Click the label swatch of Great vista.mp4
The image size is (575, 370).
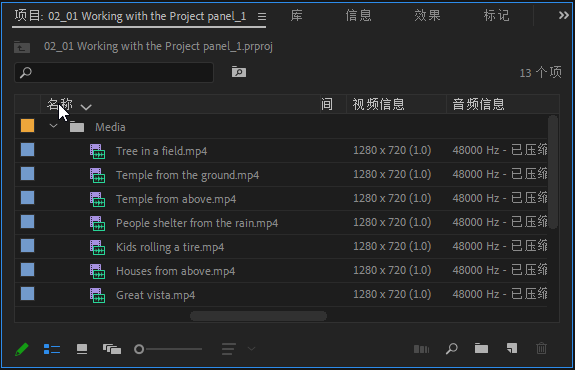[28, 294]
